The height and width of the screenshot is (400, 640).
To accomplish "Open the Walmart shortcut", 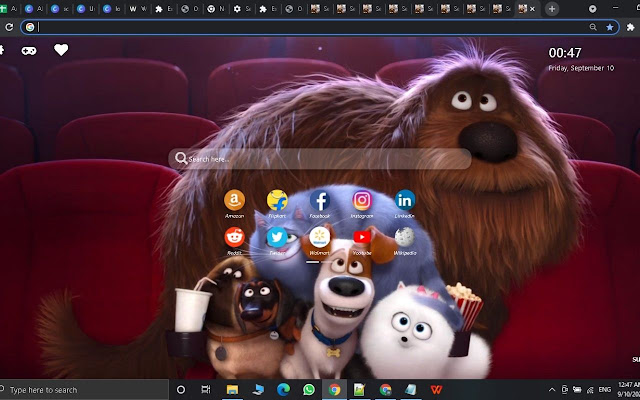I will click(x=320, y=237).
